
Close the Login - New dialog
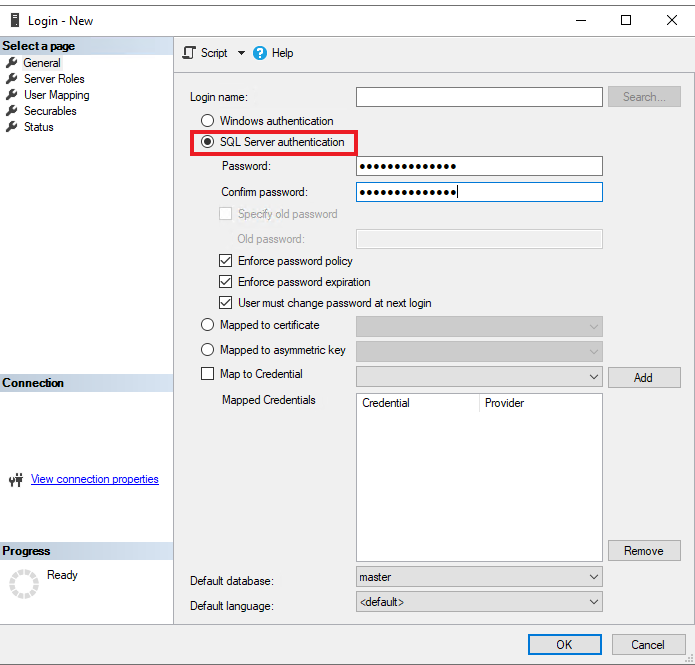coord(672,20)
